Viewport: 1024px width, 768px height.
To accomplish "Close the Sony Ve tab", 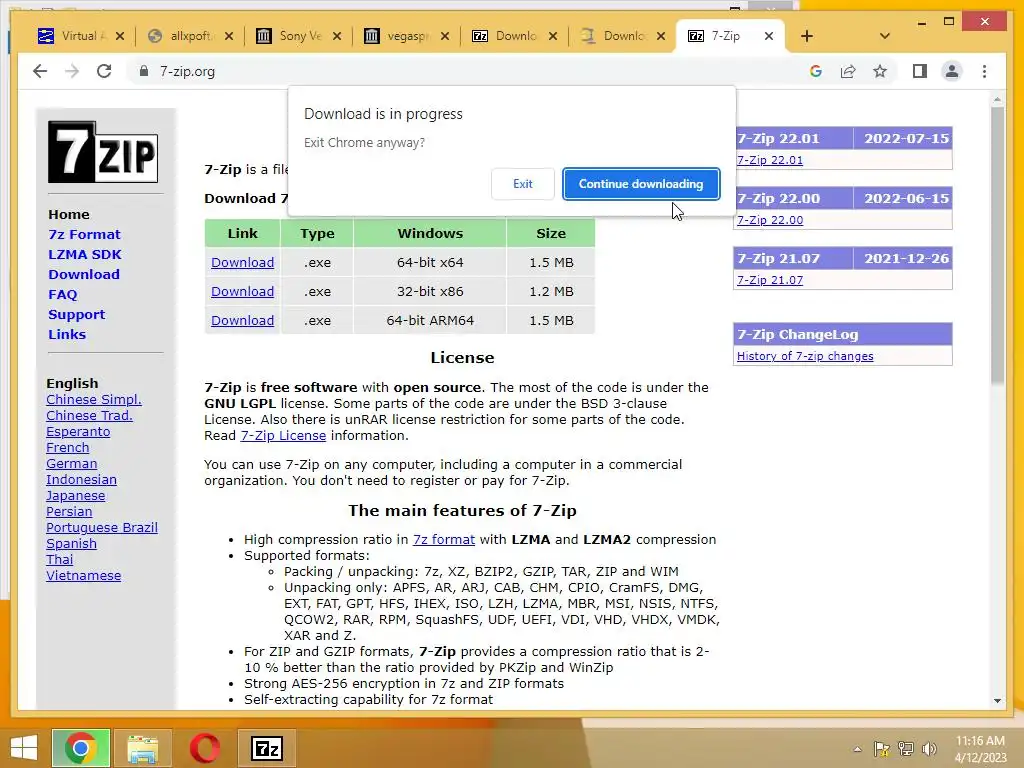I will [337, 36].
